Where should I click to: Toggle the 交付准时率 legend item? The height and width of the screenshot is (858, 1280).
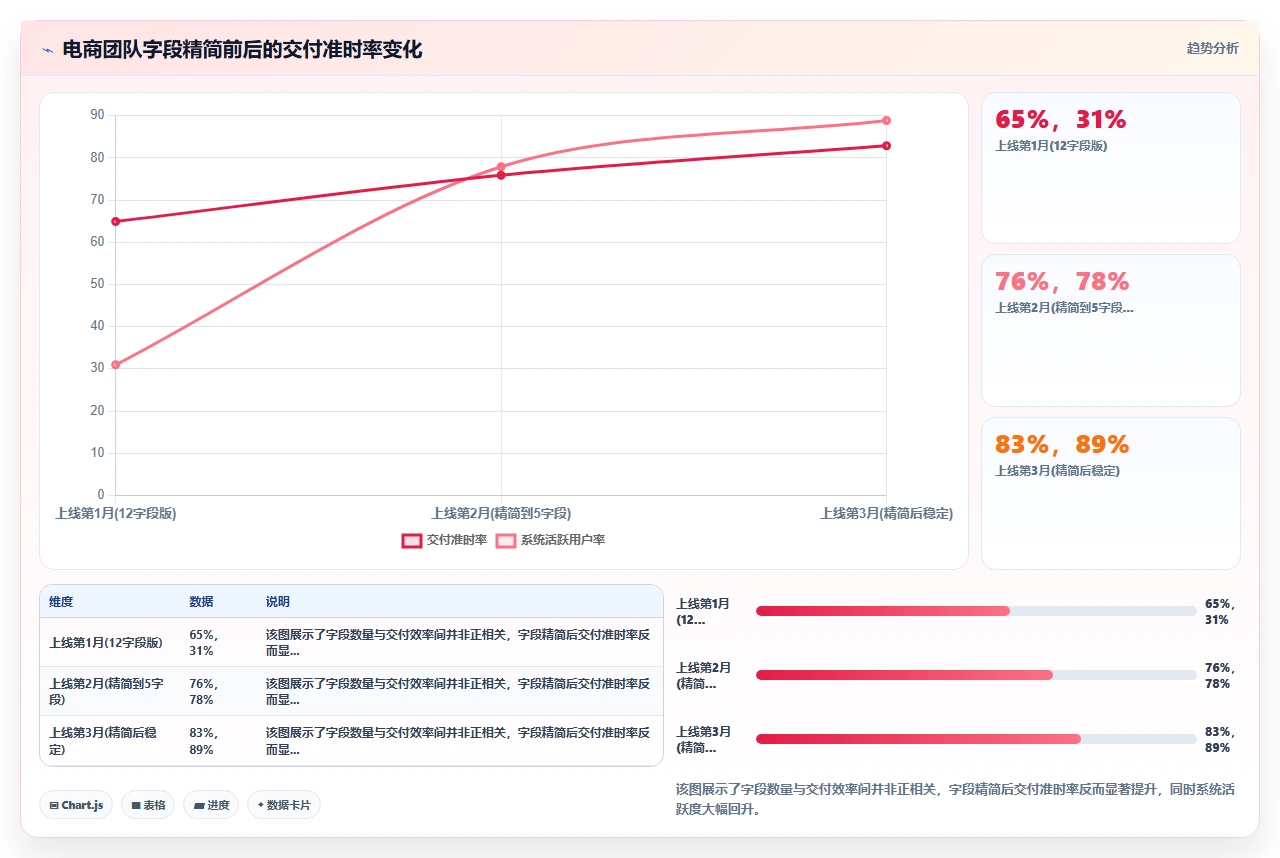(x=444, y=540)
